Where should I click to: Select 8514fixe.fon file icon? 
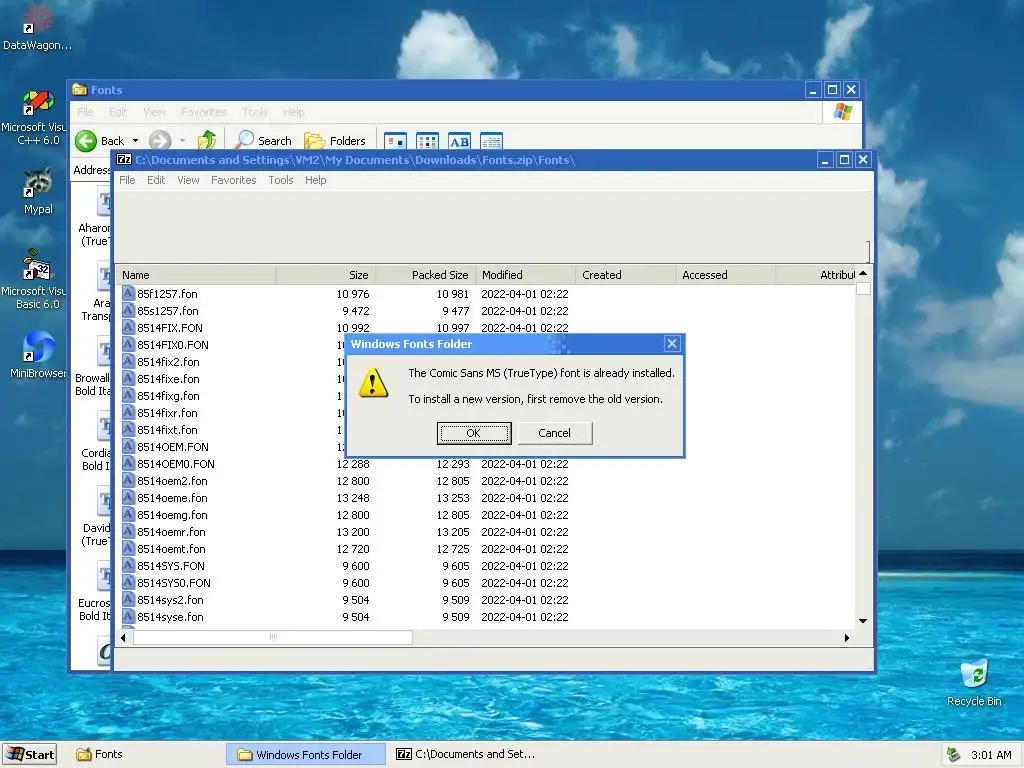(128, 379)
